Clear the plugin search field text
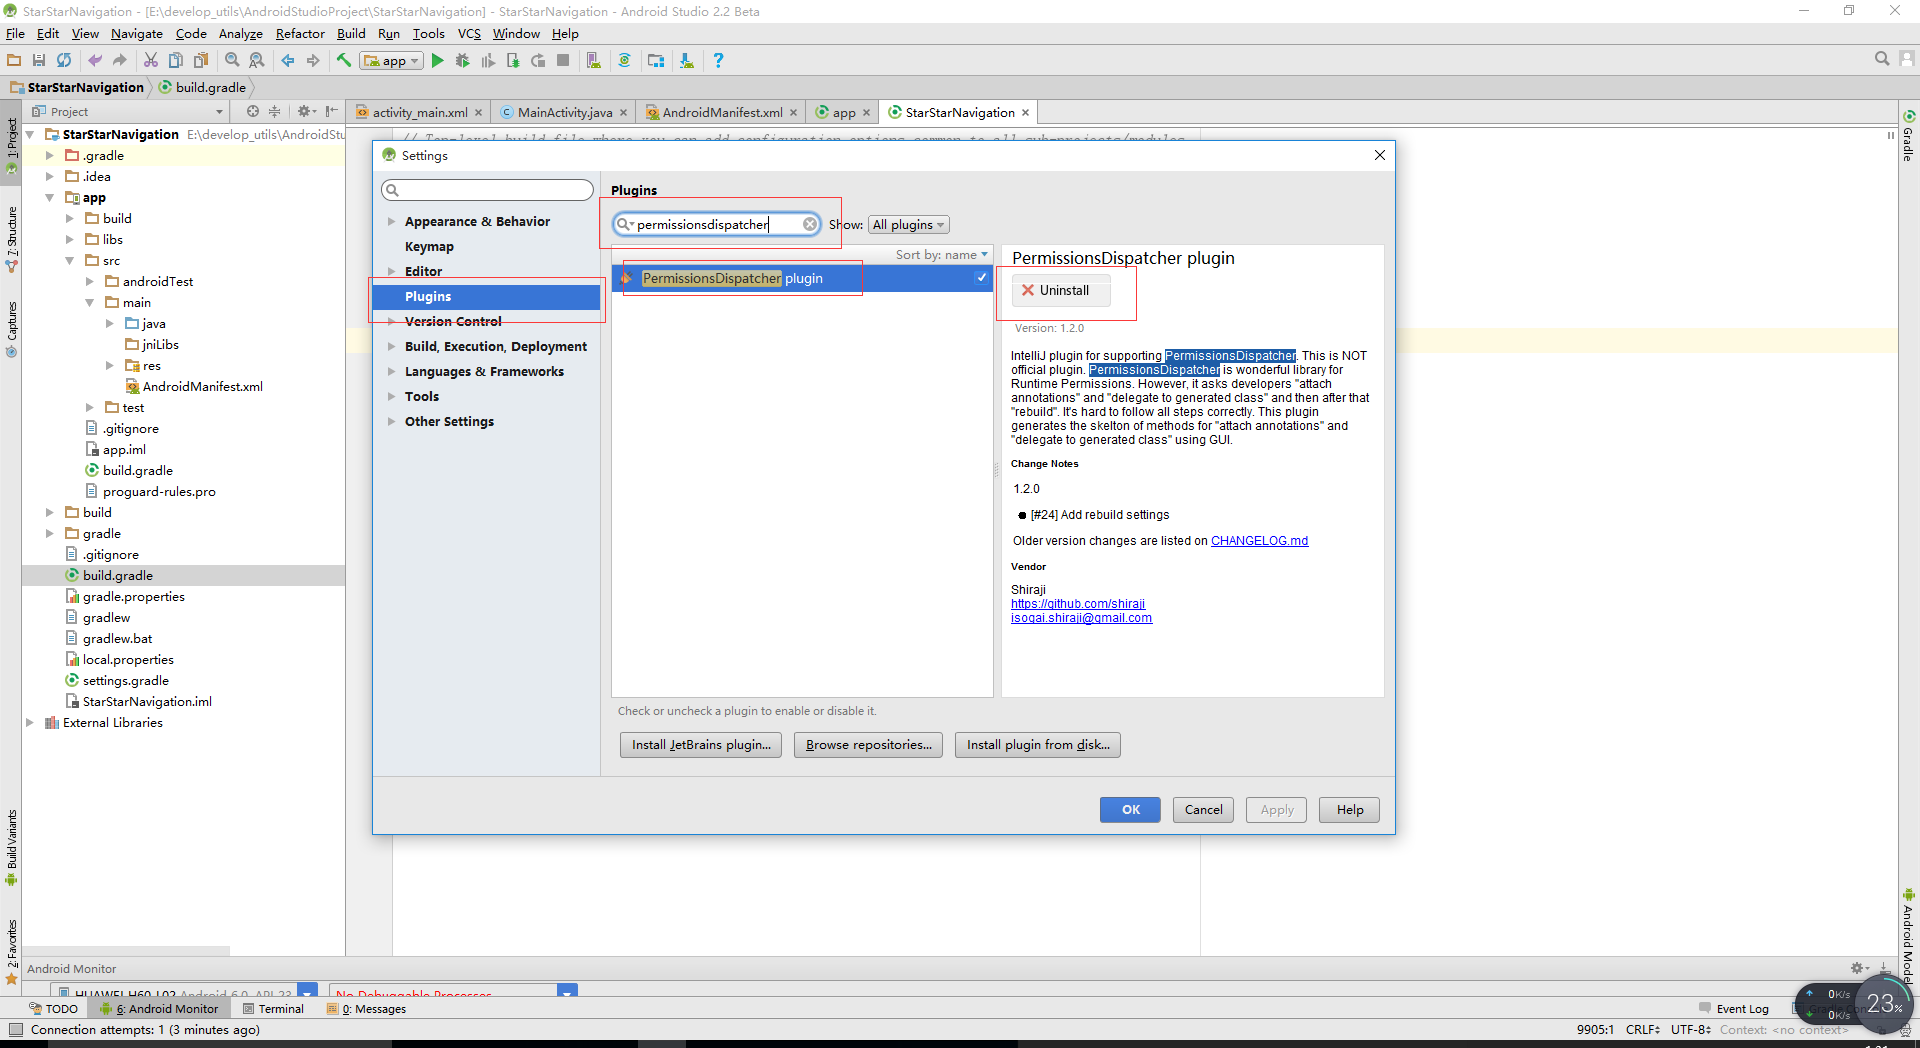The height and width of the screenshot is (1048, 1920). [810, 225]
